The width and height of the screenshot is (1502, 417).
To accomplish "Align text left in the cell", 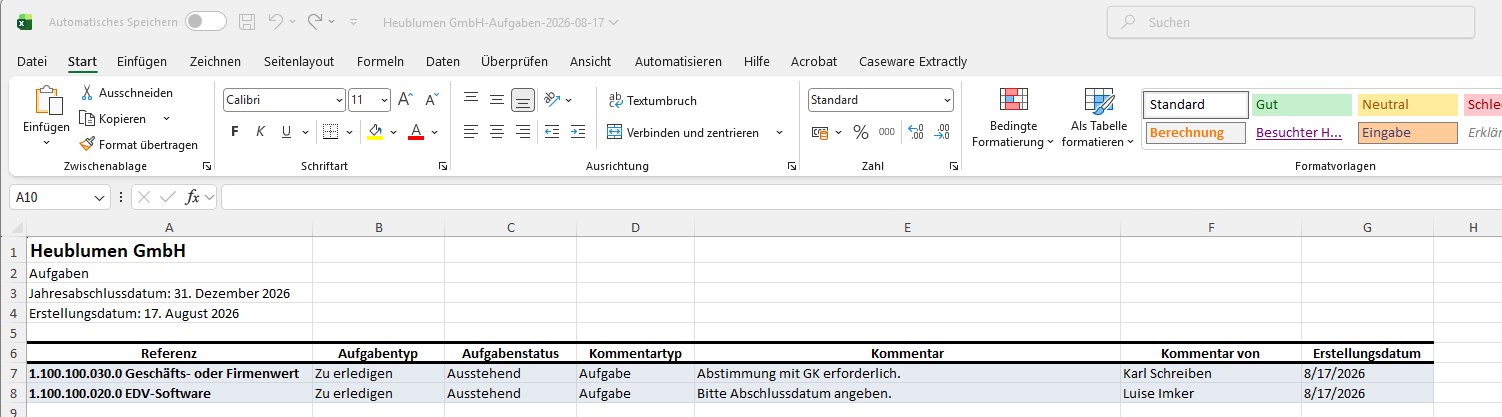I will pyautogui.click(x=470, y=132).
